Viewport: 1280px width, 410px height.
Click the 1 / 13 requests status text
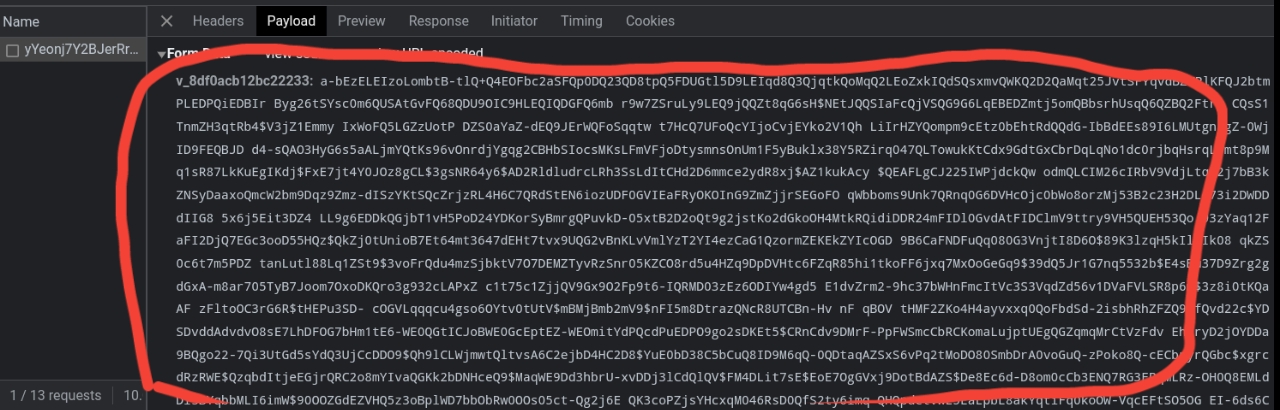[x=58, y=395]
